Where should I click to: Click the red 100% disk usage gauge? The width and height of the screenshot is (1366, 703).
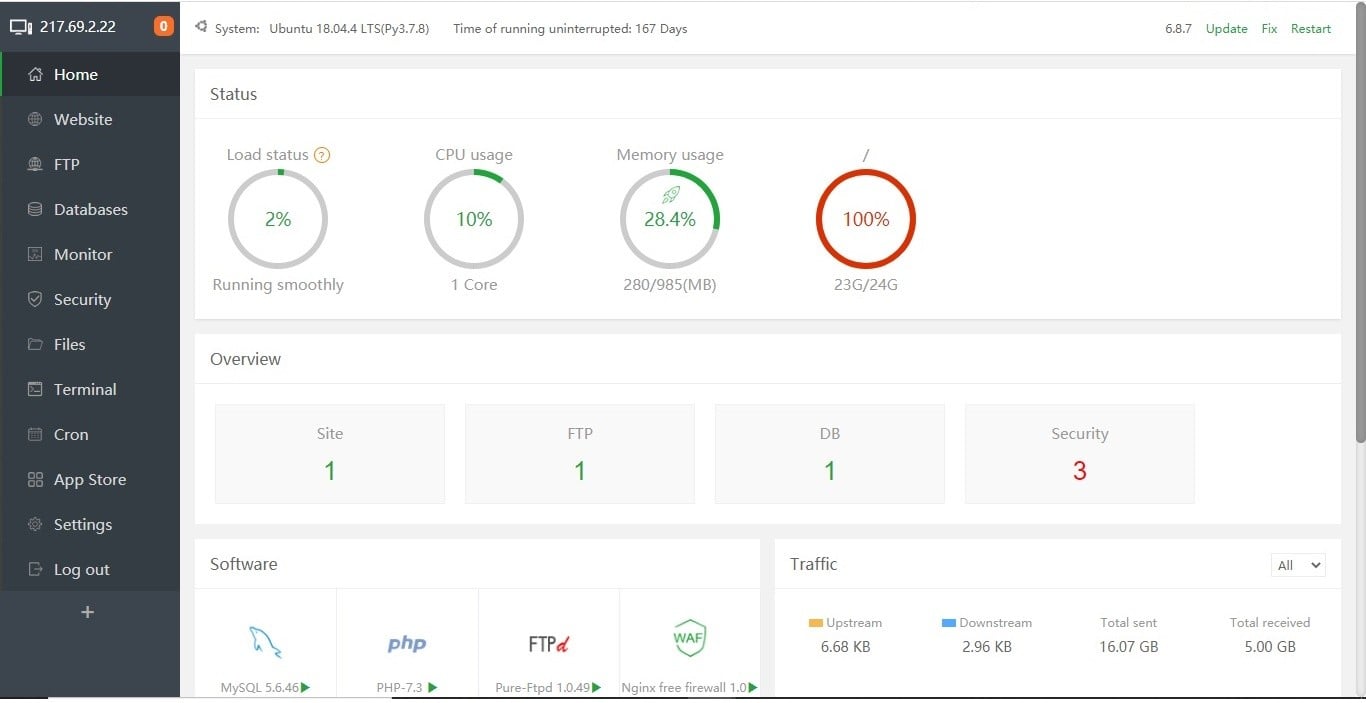click(x=866, y=219)
